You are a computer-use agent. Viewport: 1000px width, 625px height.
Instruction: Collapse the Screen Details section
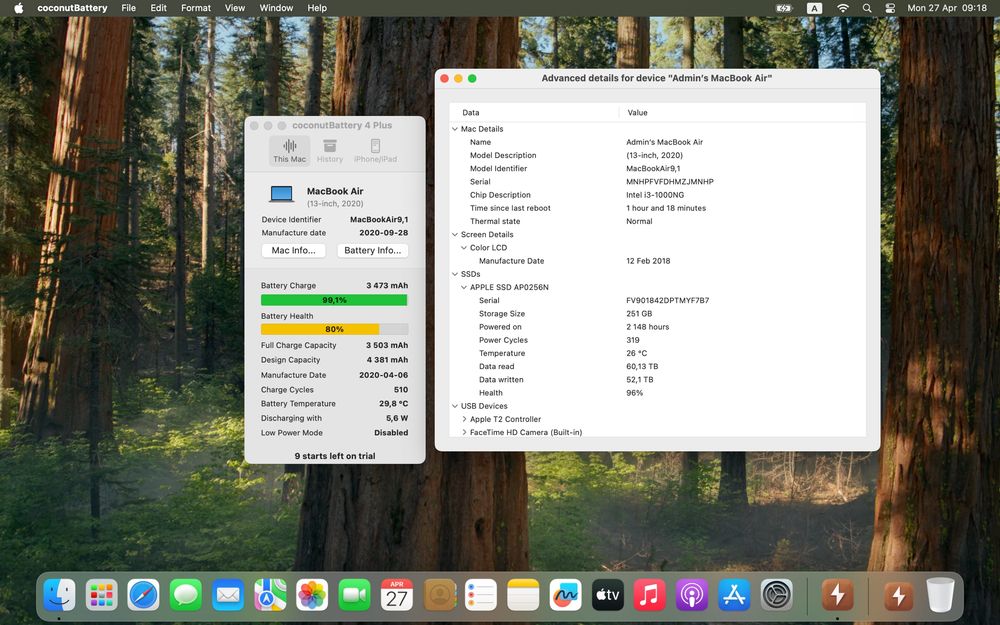(455, 235)
